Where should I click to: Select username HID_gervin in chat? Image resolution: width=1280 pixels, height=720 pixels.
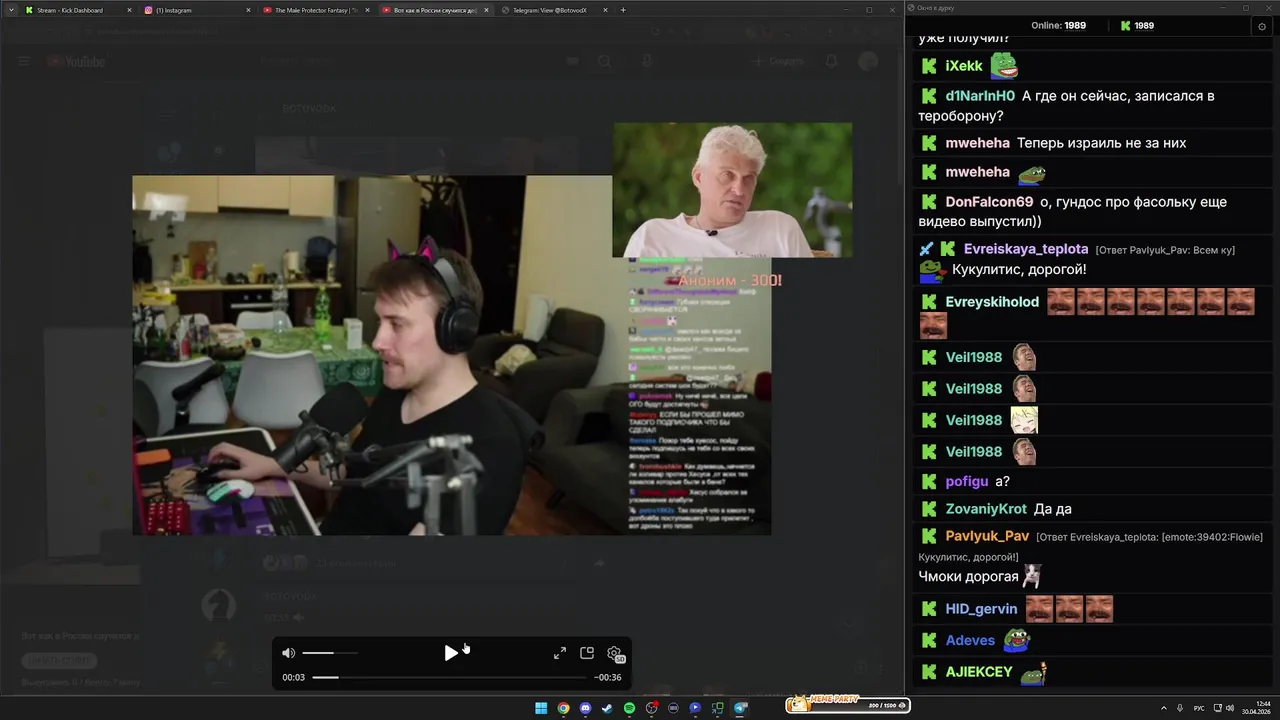coord(981,609)
